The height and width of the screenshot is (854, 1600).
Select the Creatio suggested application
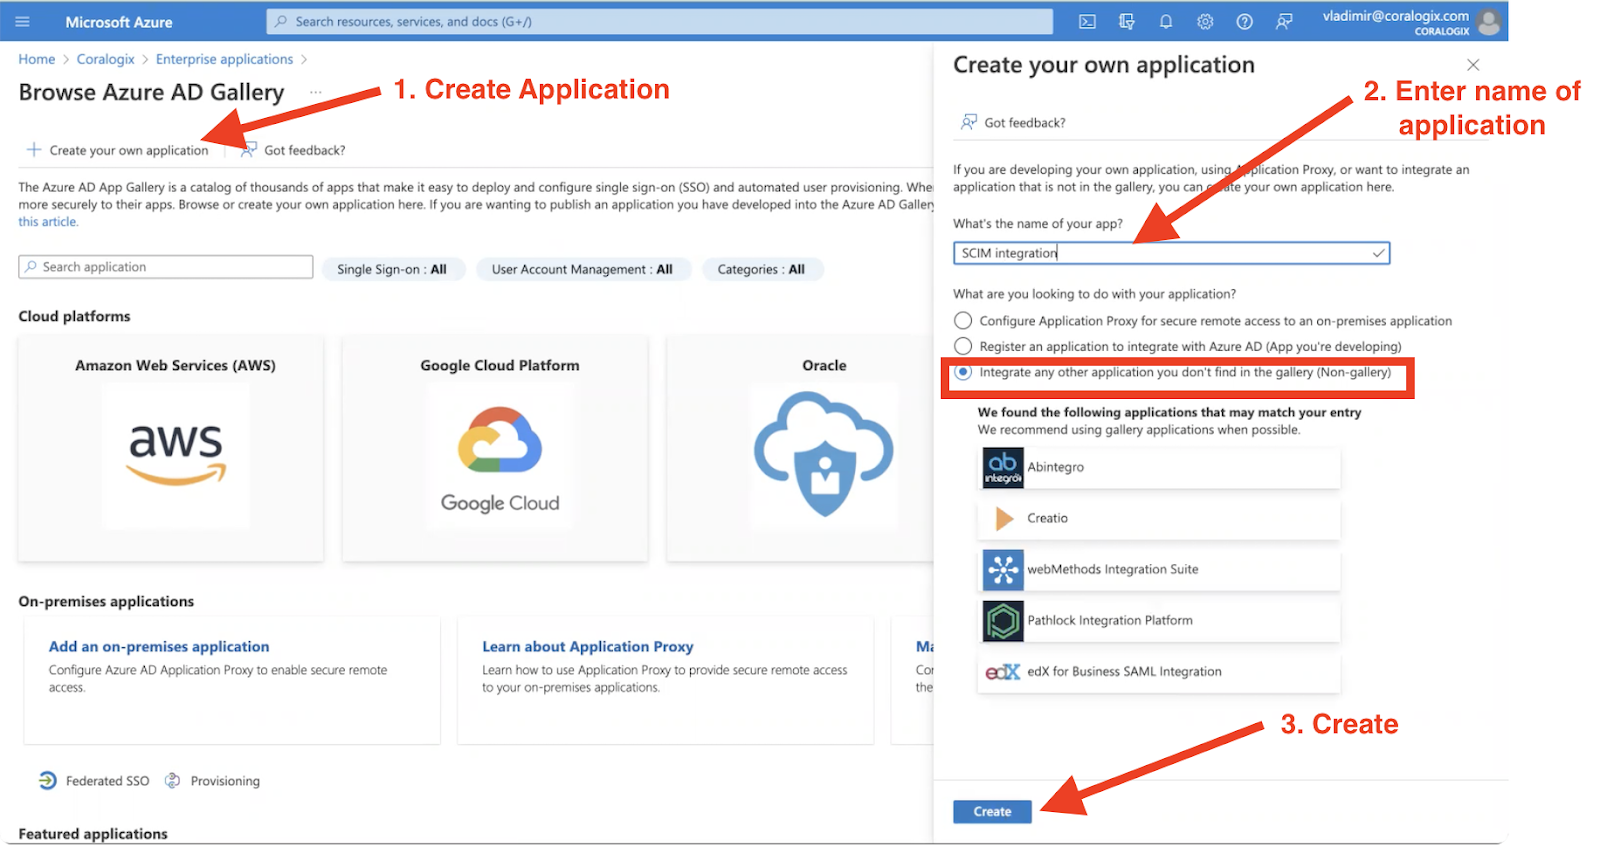[x=1159, y=518]
